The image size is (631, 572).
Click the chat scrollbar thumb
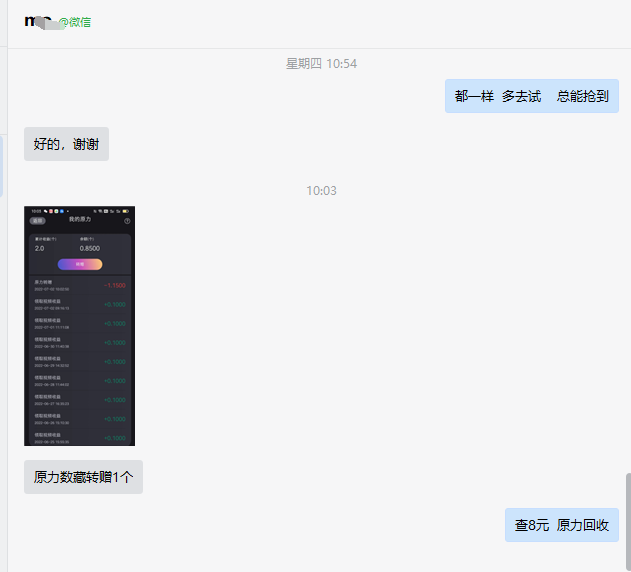[x=627, y=520]
